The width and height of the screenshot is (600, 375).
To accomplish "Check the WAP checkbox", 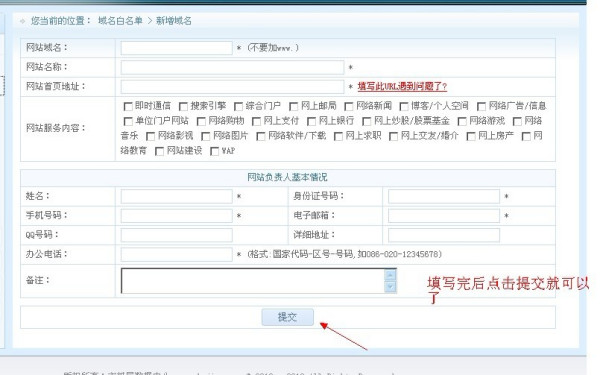I will pos(215,152).
